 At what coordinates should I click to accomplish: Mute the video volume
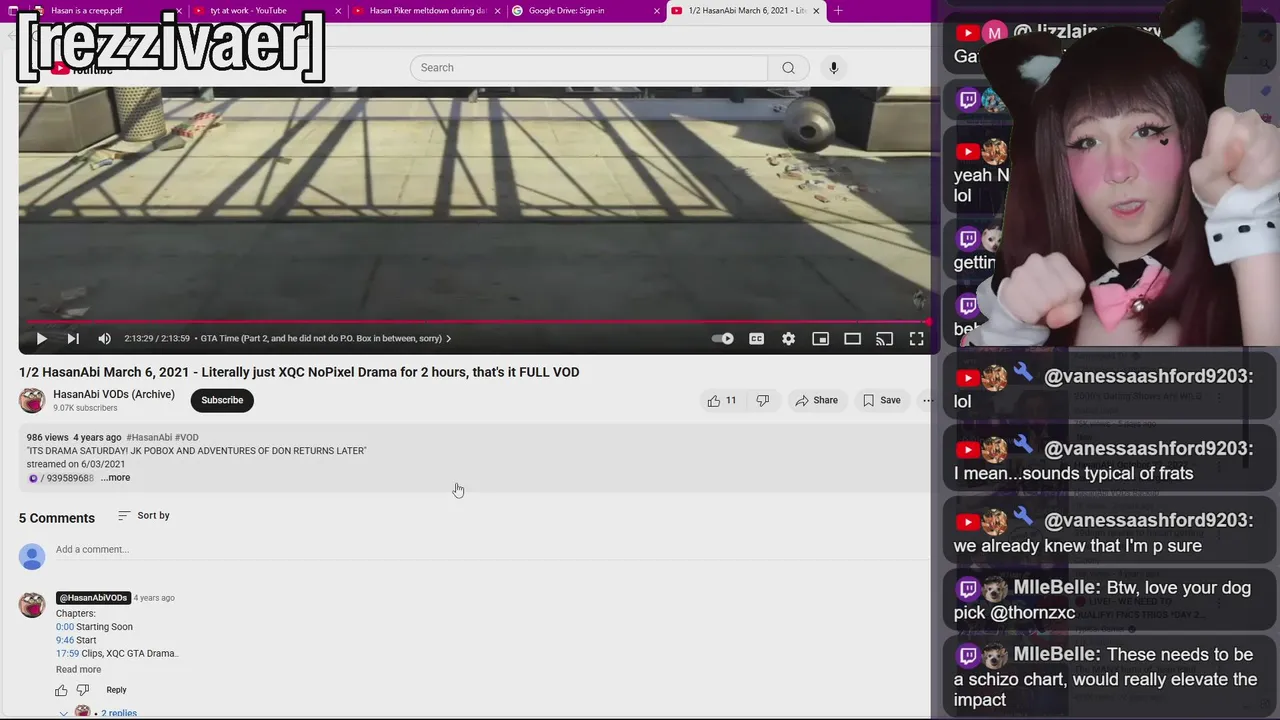pos(104,339)
